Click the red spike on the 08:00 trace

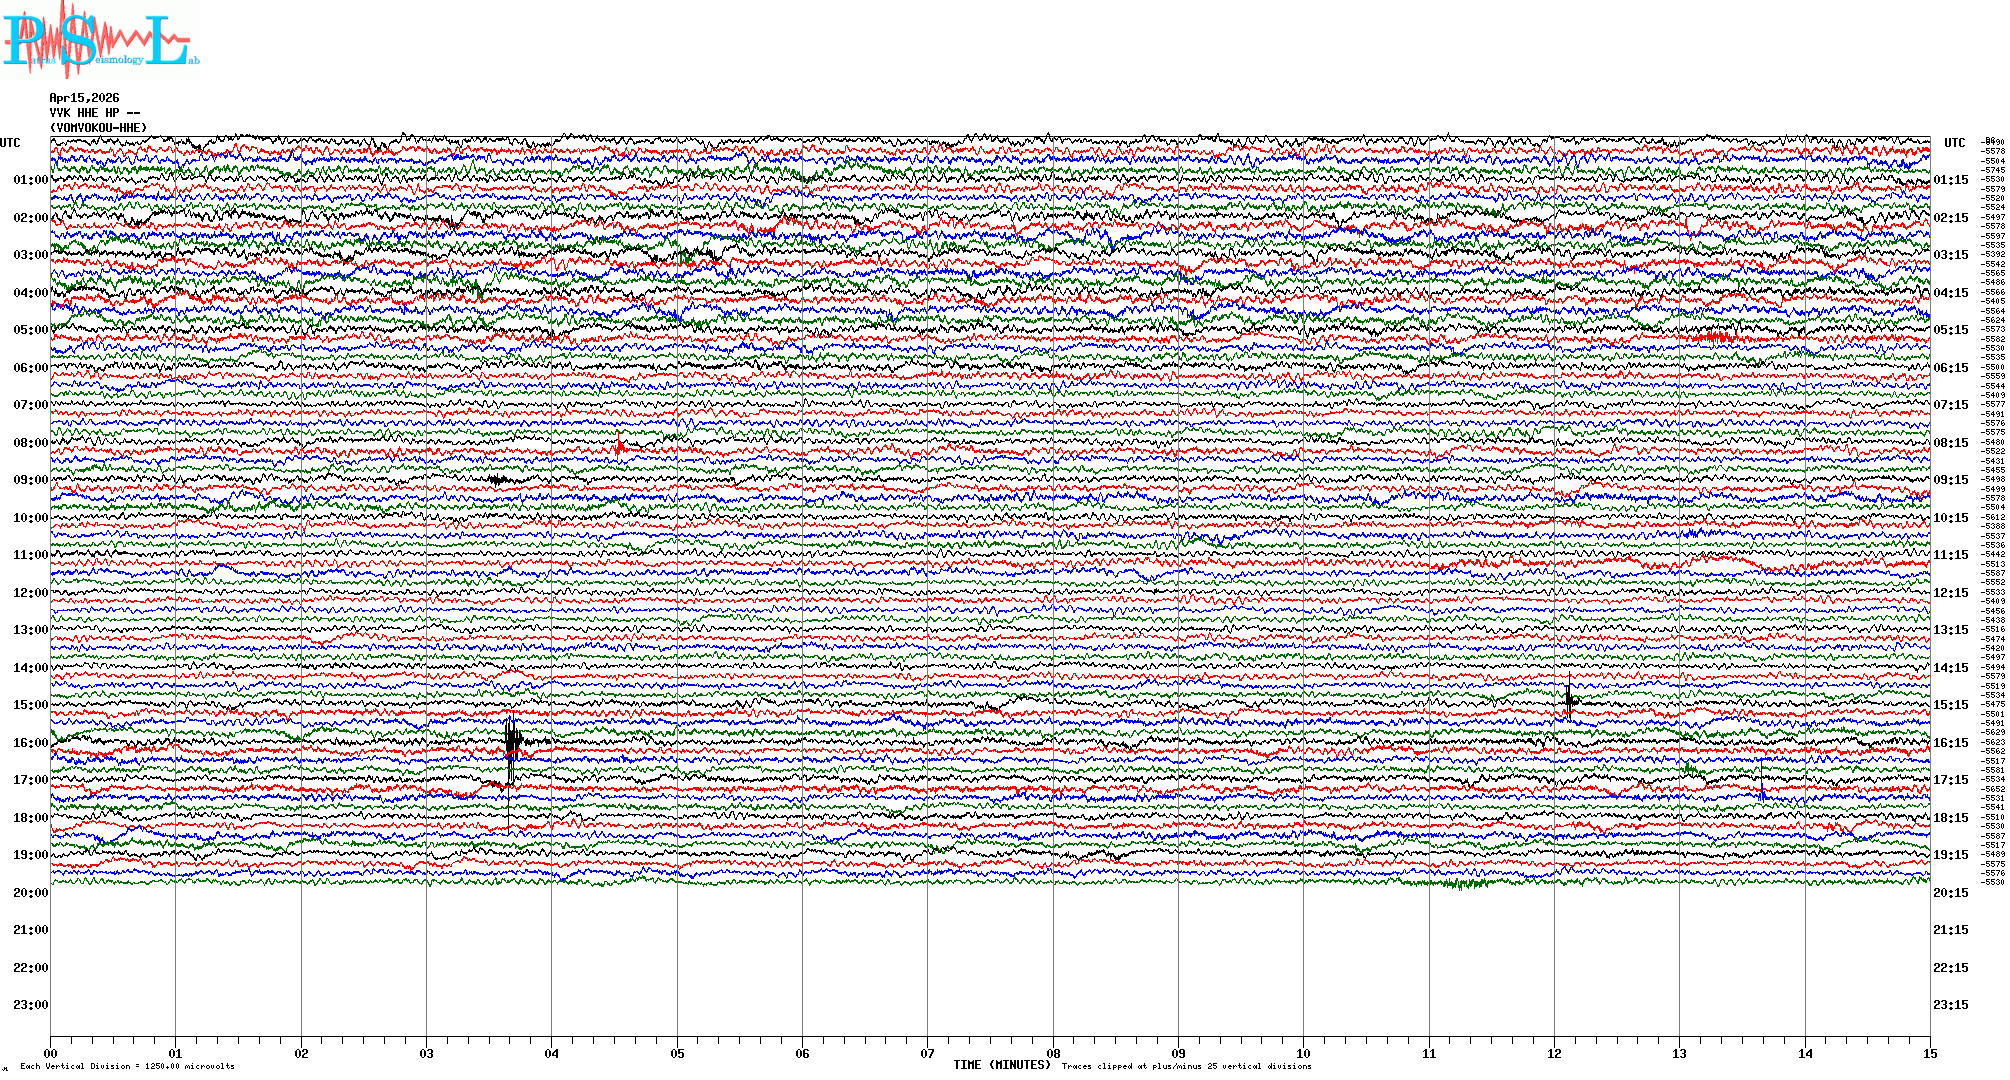[x=619, y=446]
